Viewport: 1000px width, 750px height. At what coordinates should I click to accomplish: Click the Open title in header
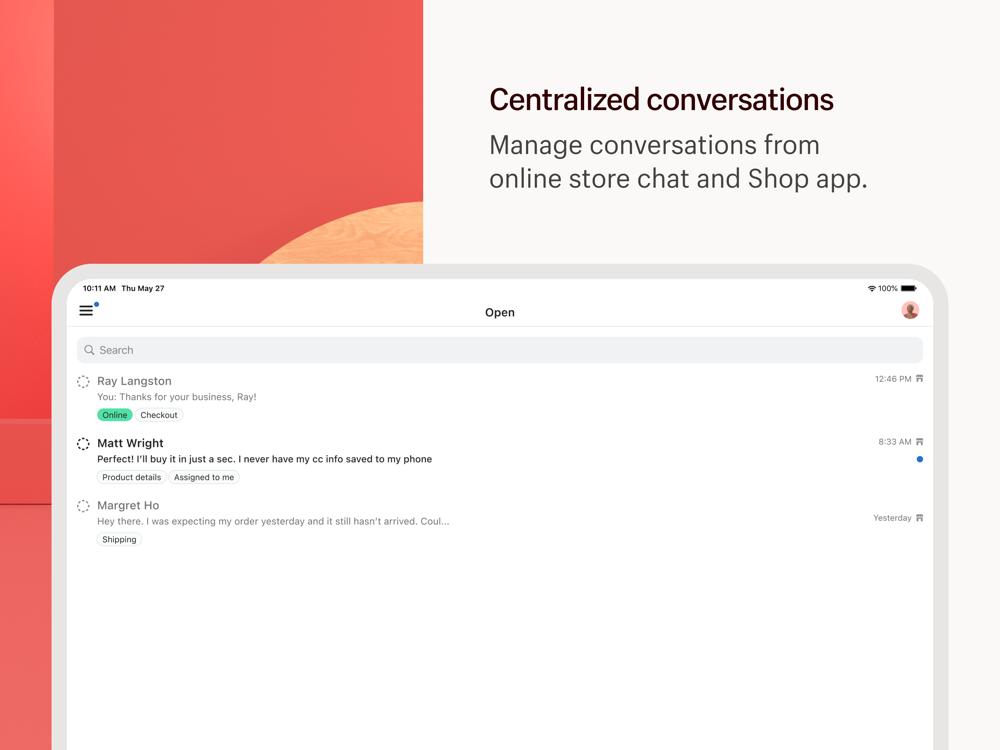pos(499,312)
